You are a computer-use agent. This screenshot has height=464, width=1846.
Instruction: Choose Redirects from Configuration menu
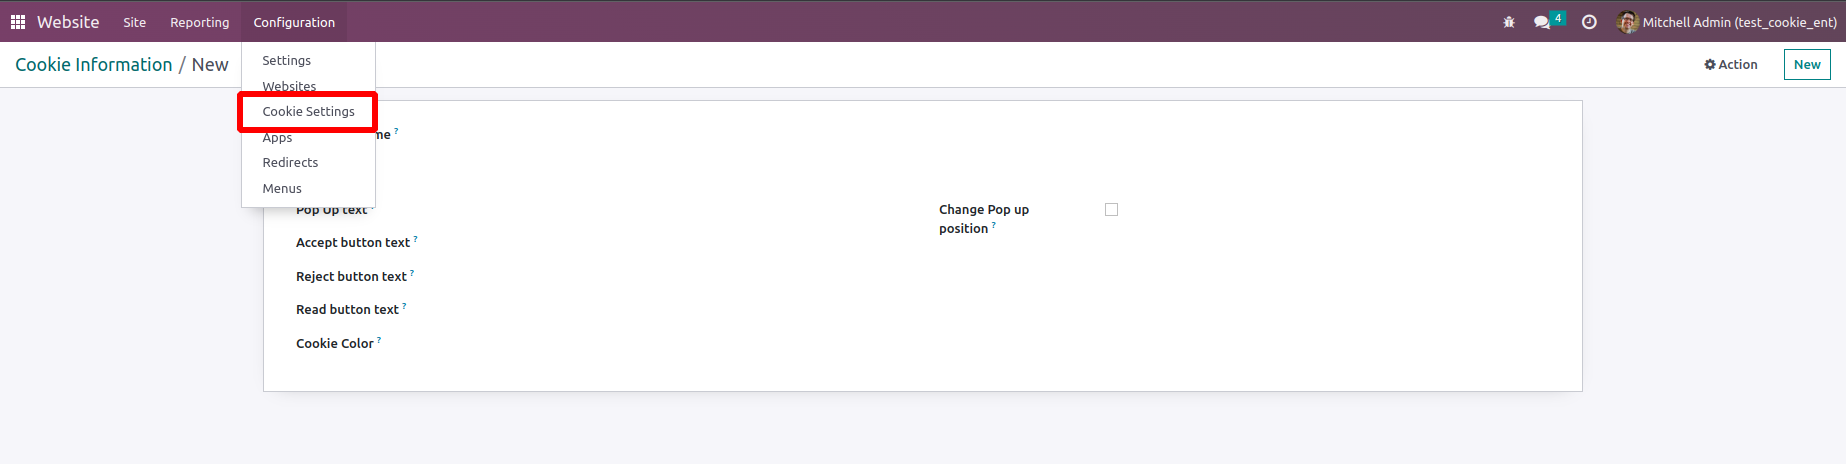click(290, 162)
